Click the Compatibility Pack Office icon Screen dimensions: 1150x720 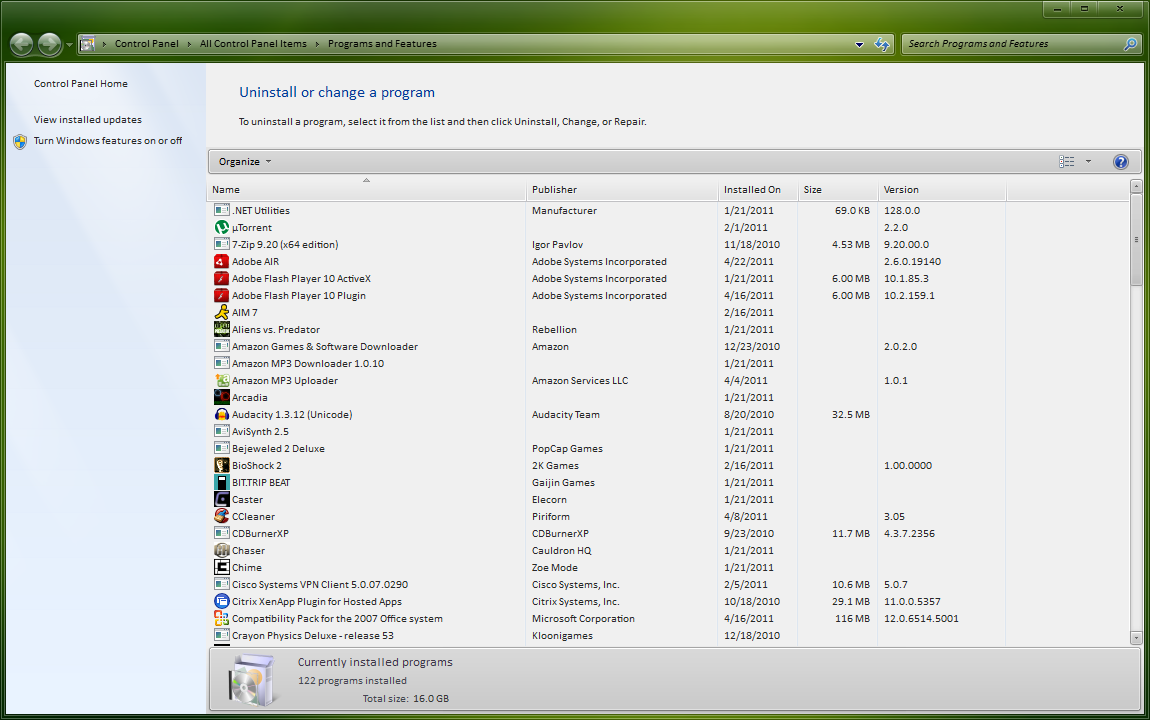[221, 619]
